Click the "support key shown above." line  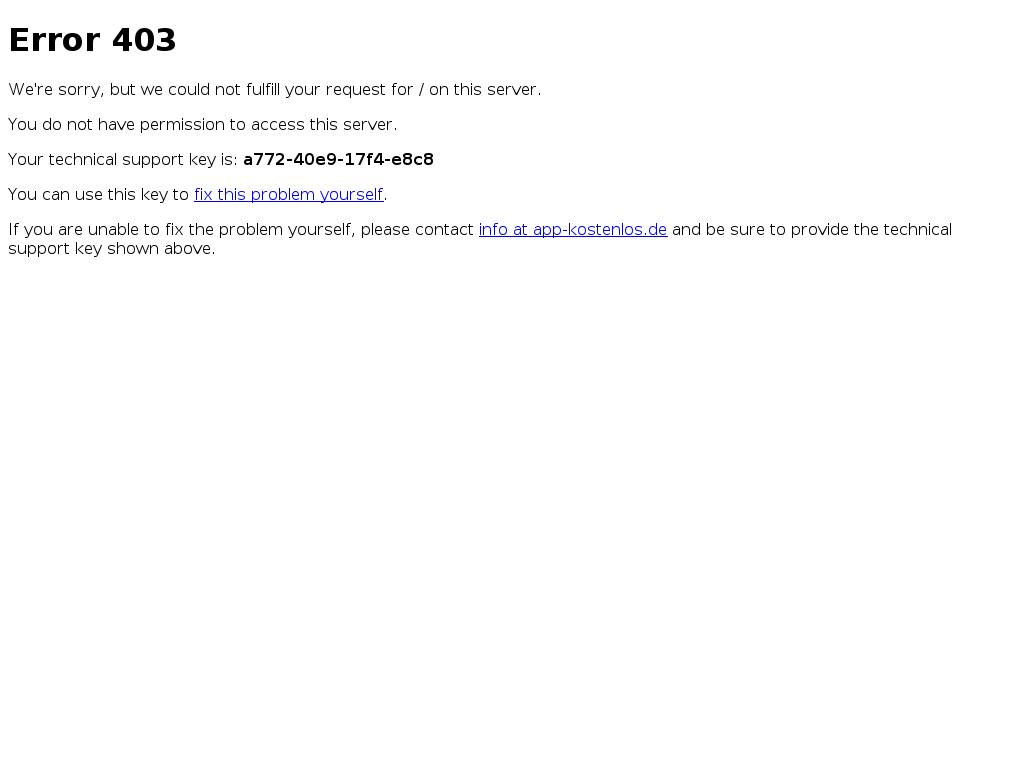(112, 249)
